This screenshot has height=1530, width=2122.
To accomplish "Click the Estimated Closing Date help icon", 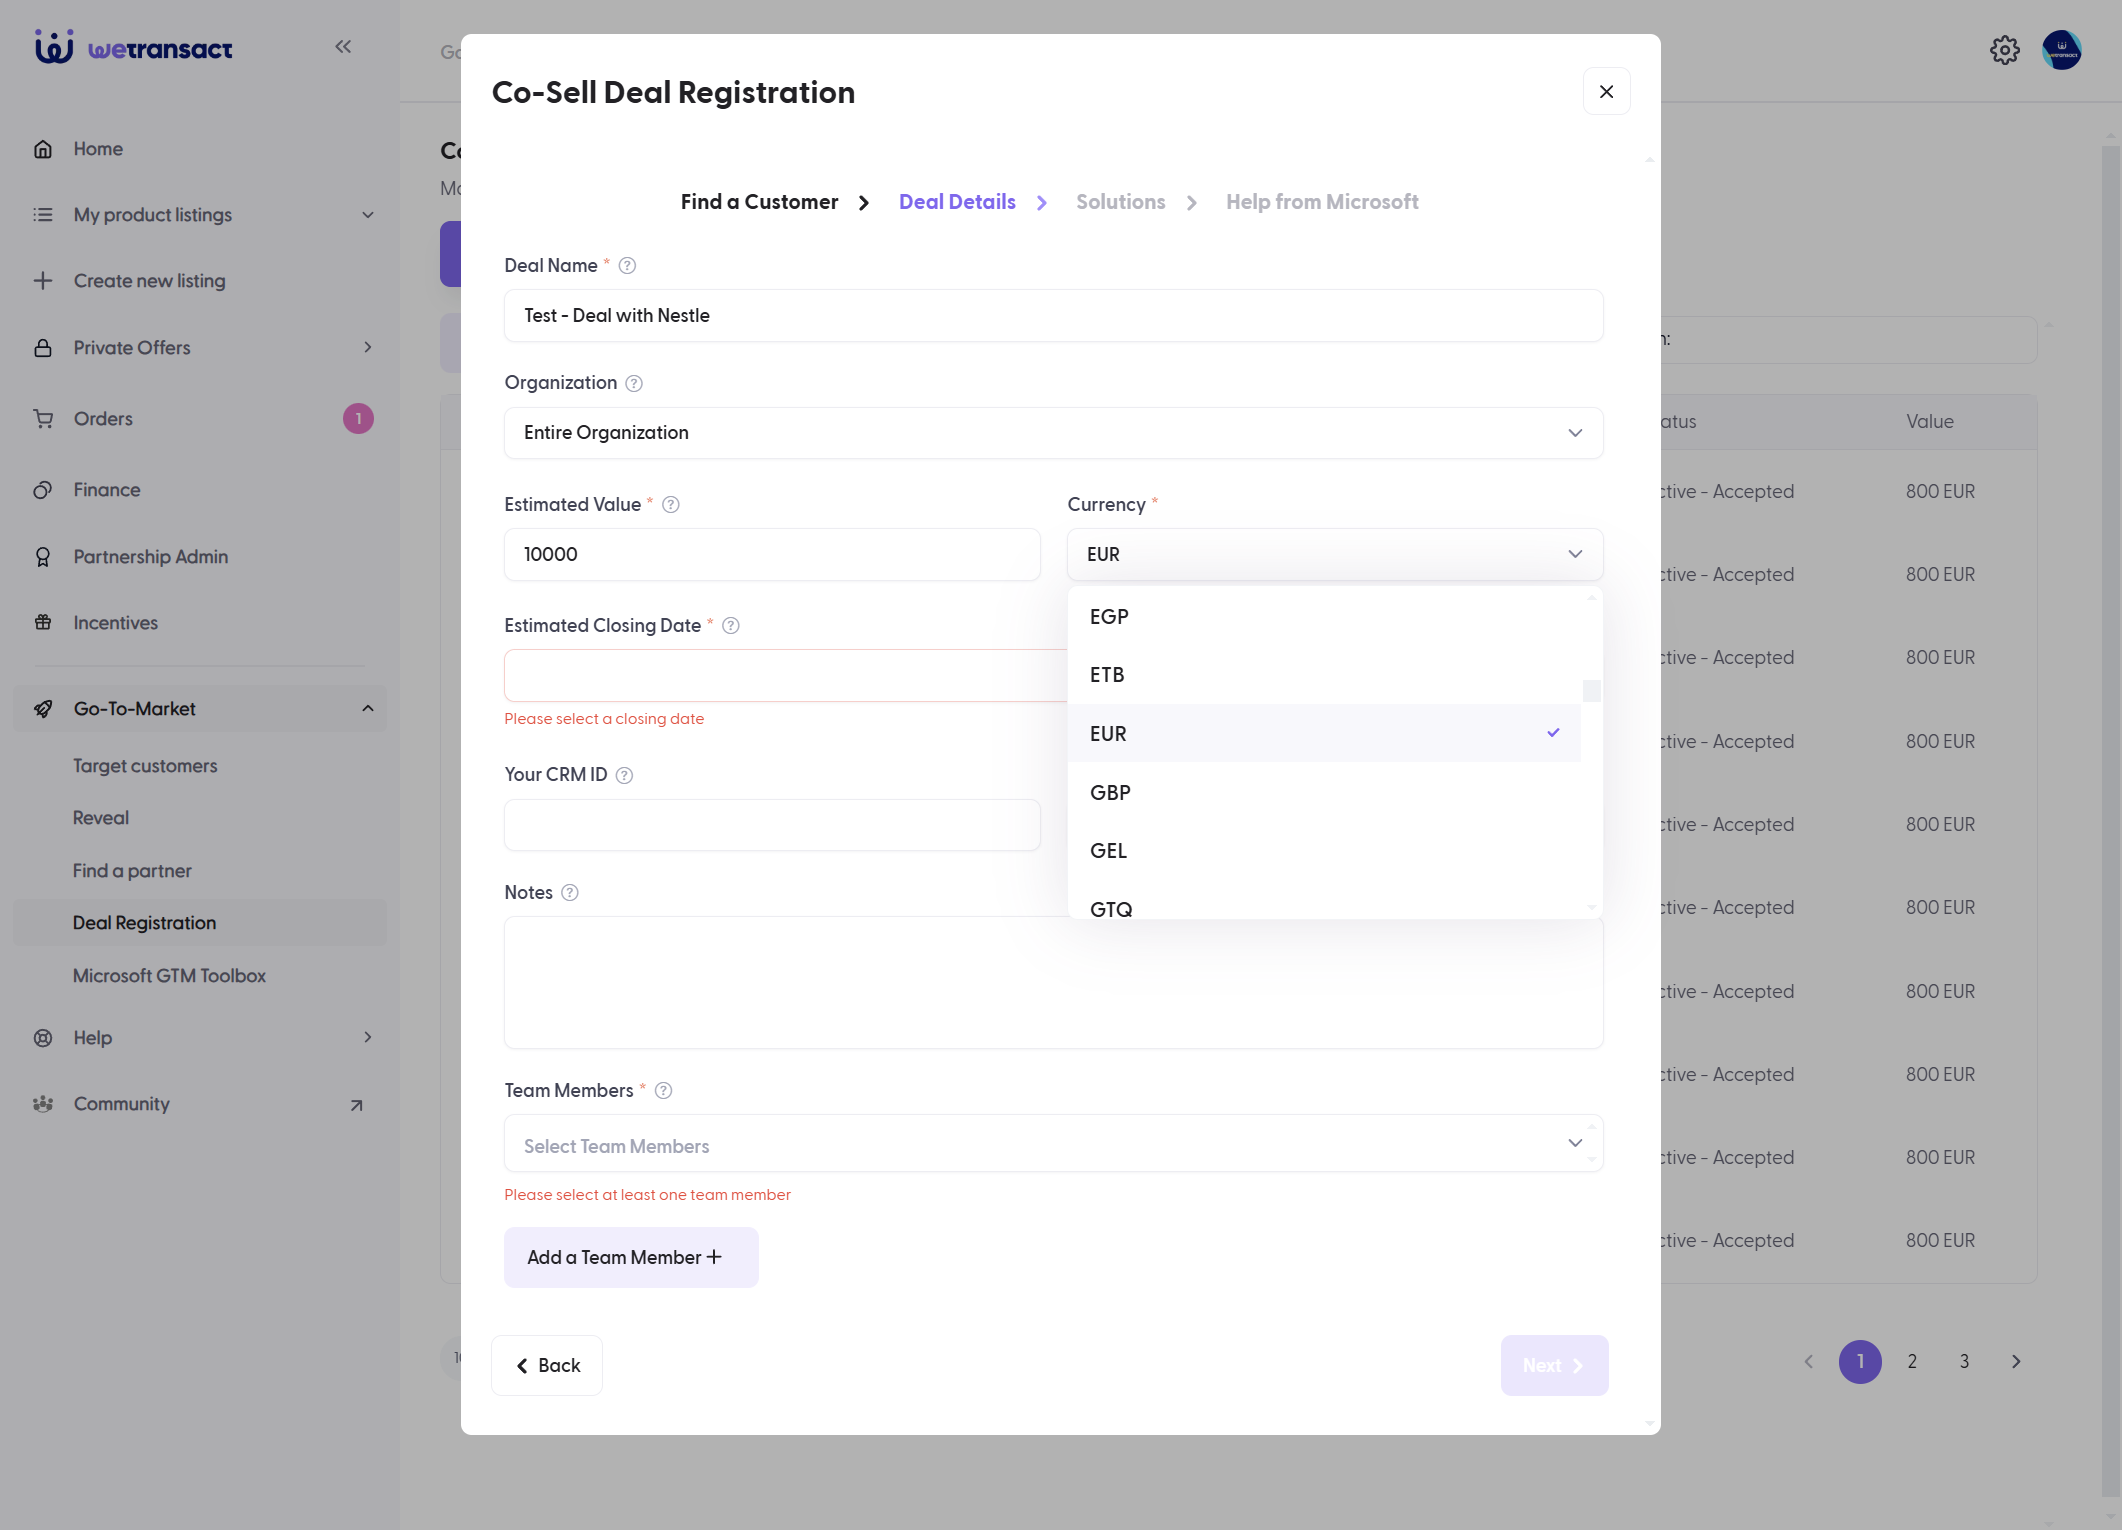I will [731, 626].
